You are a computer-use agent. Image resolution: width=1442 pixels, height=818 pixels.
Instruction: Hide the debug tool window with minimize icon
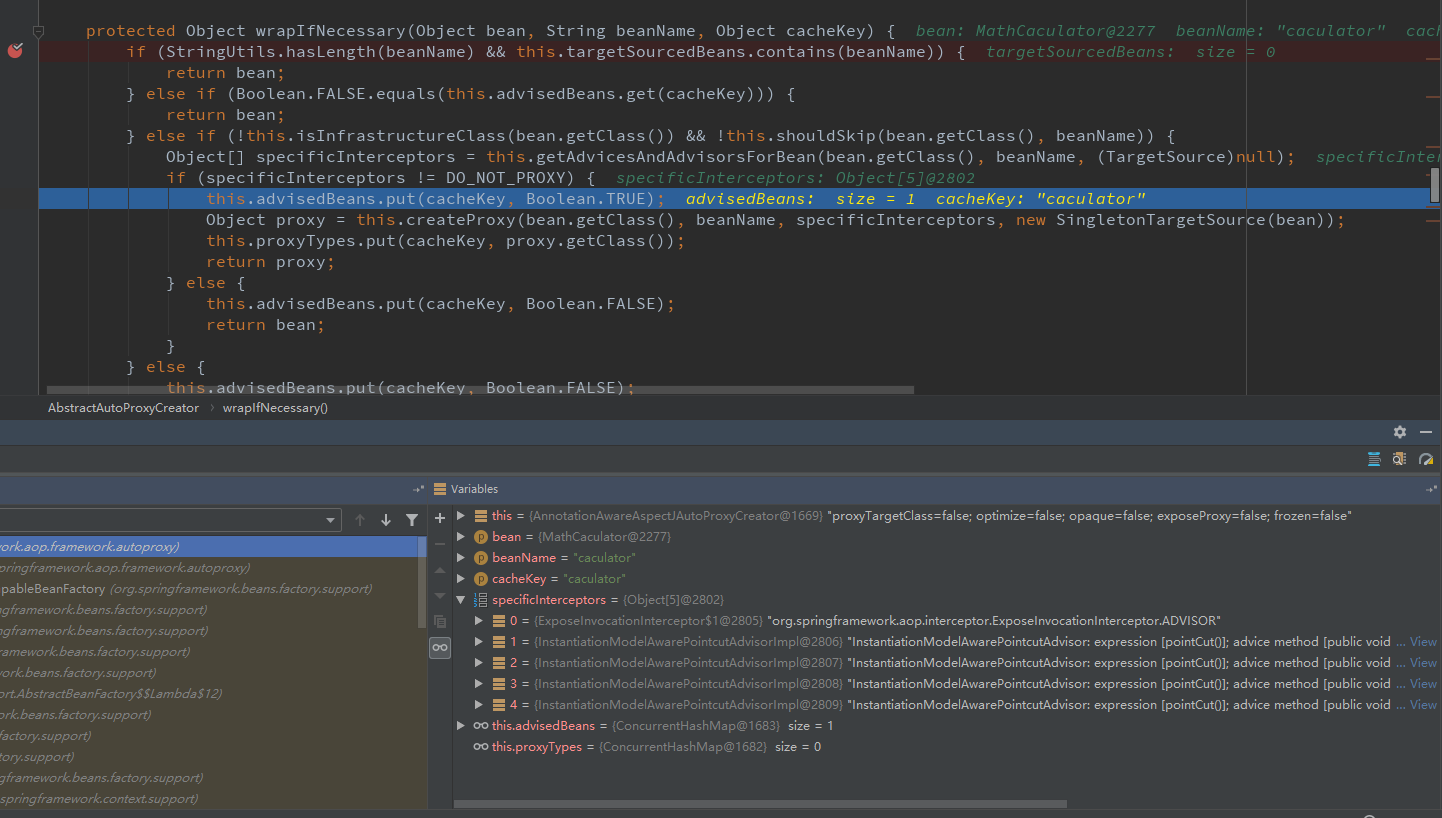(1426, 432)
